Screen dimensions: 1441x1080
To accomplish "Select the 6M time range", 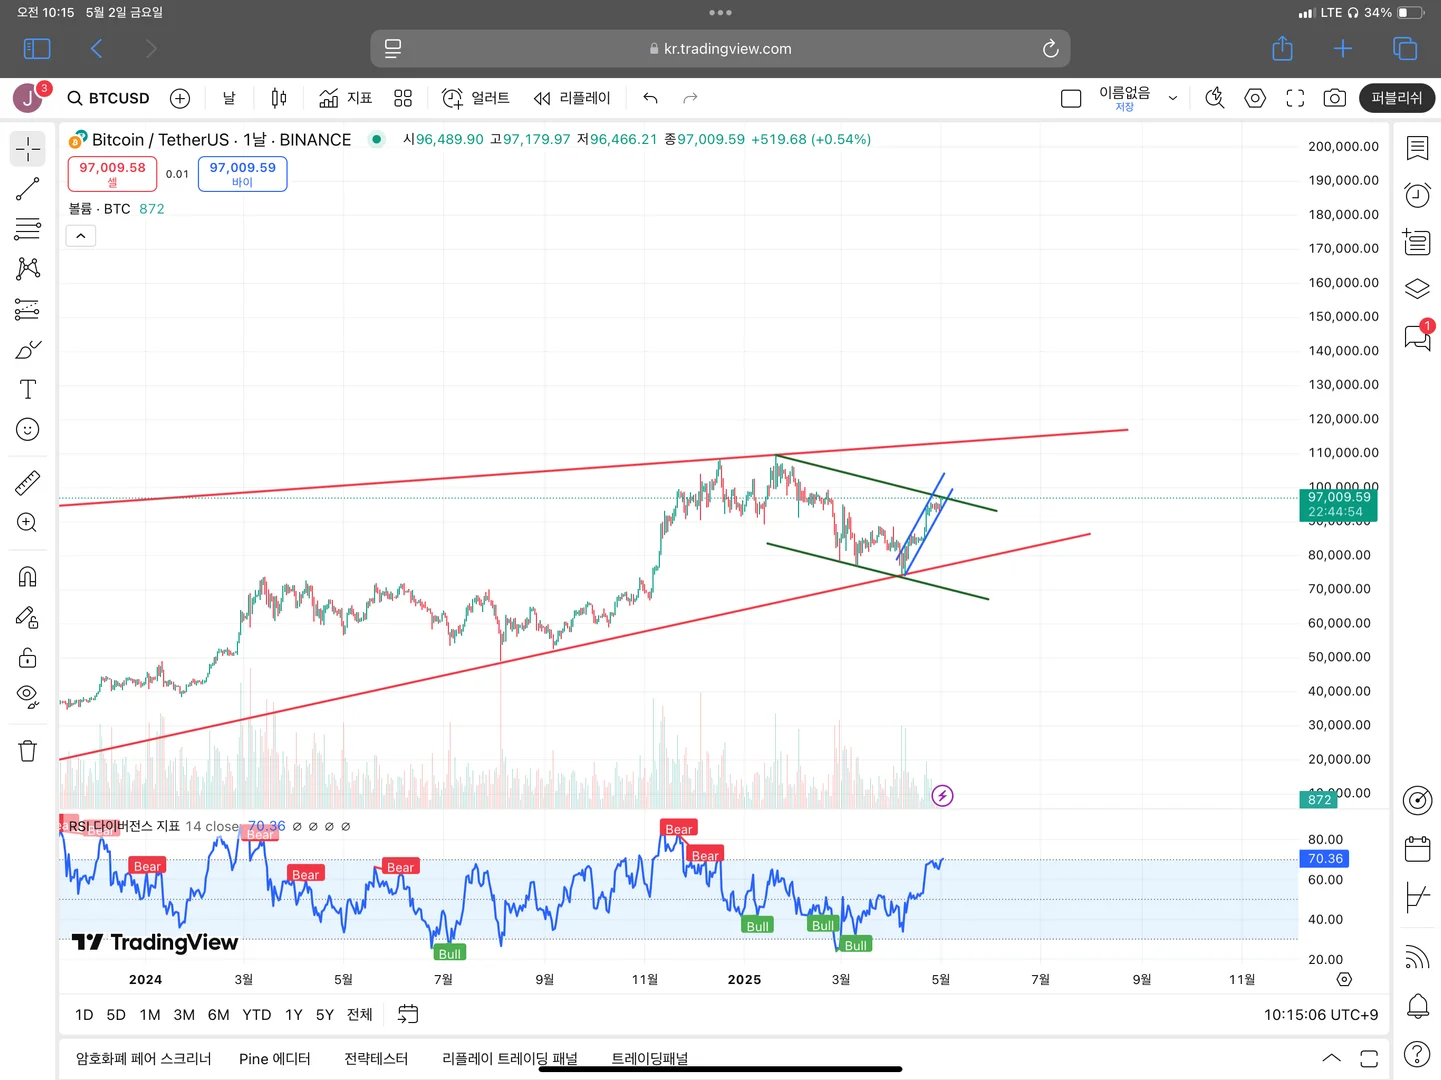I will point(218,1015).
